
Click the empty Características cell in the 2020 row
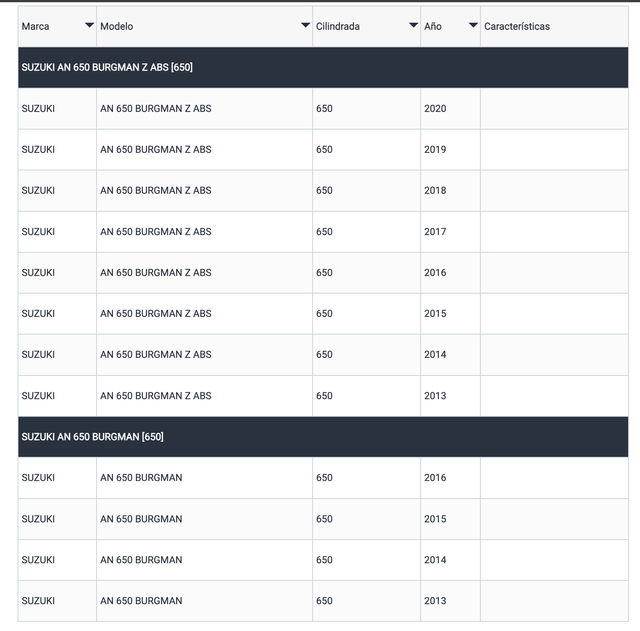553,108
